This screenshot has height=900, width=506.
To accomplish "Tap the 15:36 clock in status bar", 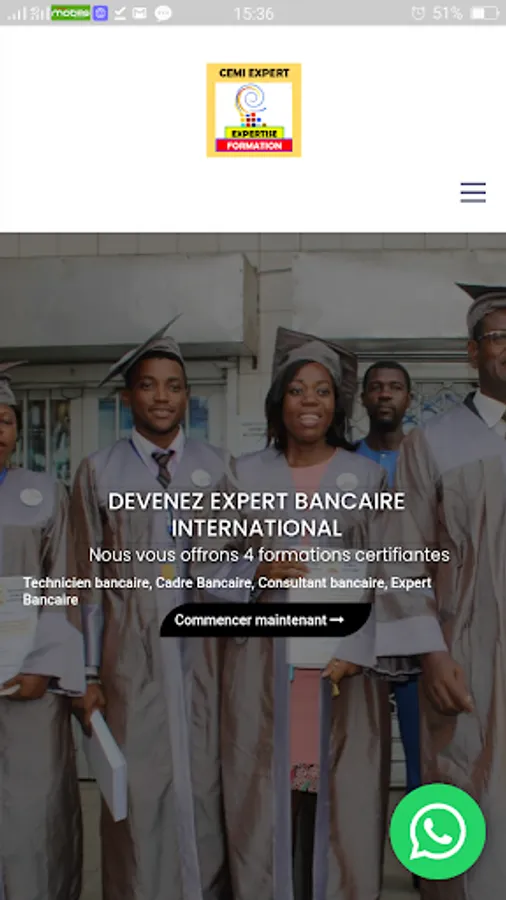I will pos(254,13).
